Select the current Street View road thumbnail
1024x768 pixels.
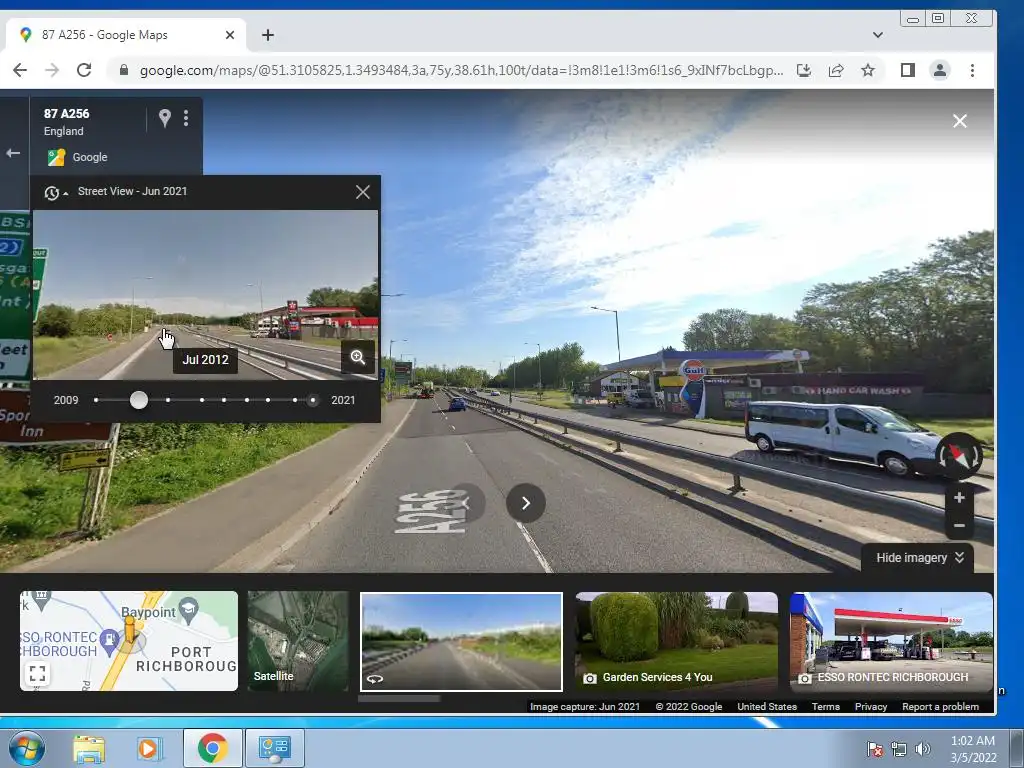click(x=461, y=641)
